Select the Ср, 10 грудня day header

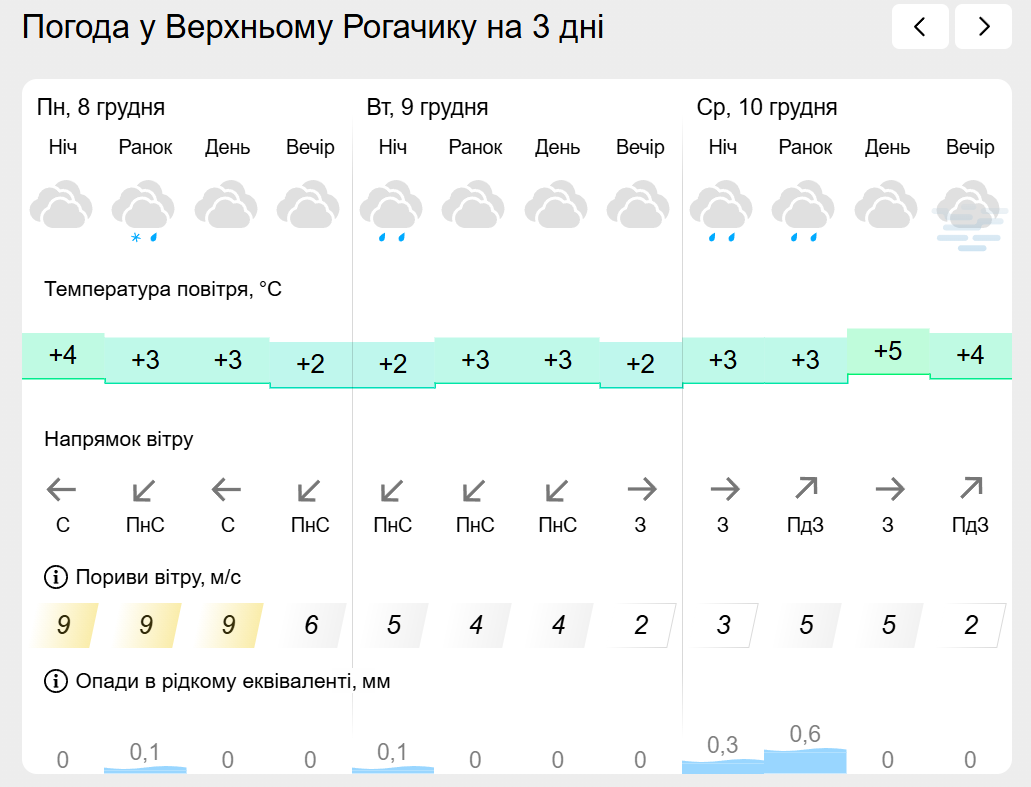767,108
